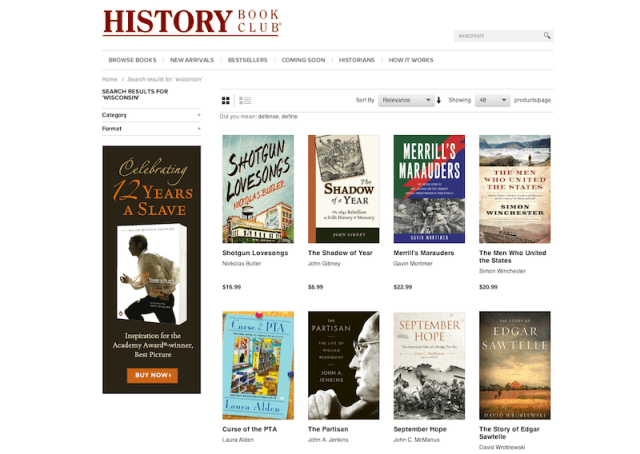Click the History Book Club logo
640x454 pixels.
192,22
